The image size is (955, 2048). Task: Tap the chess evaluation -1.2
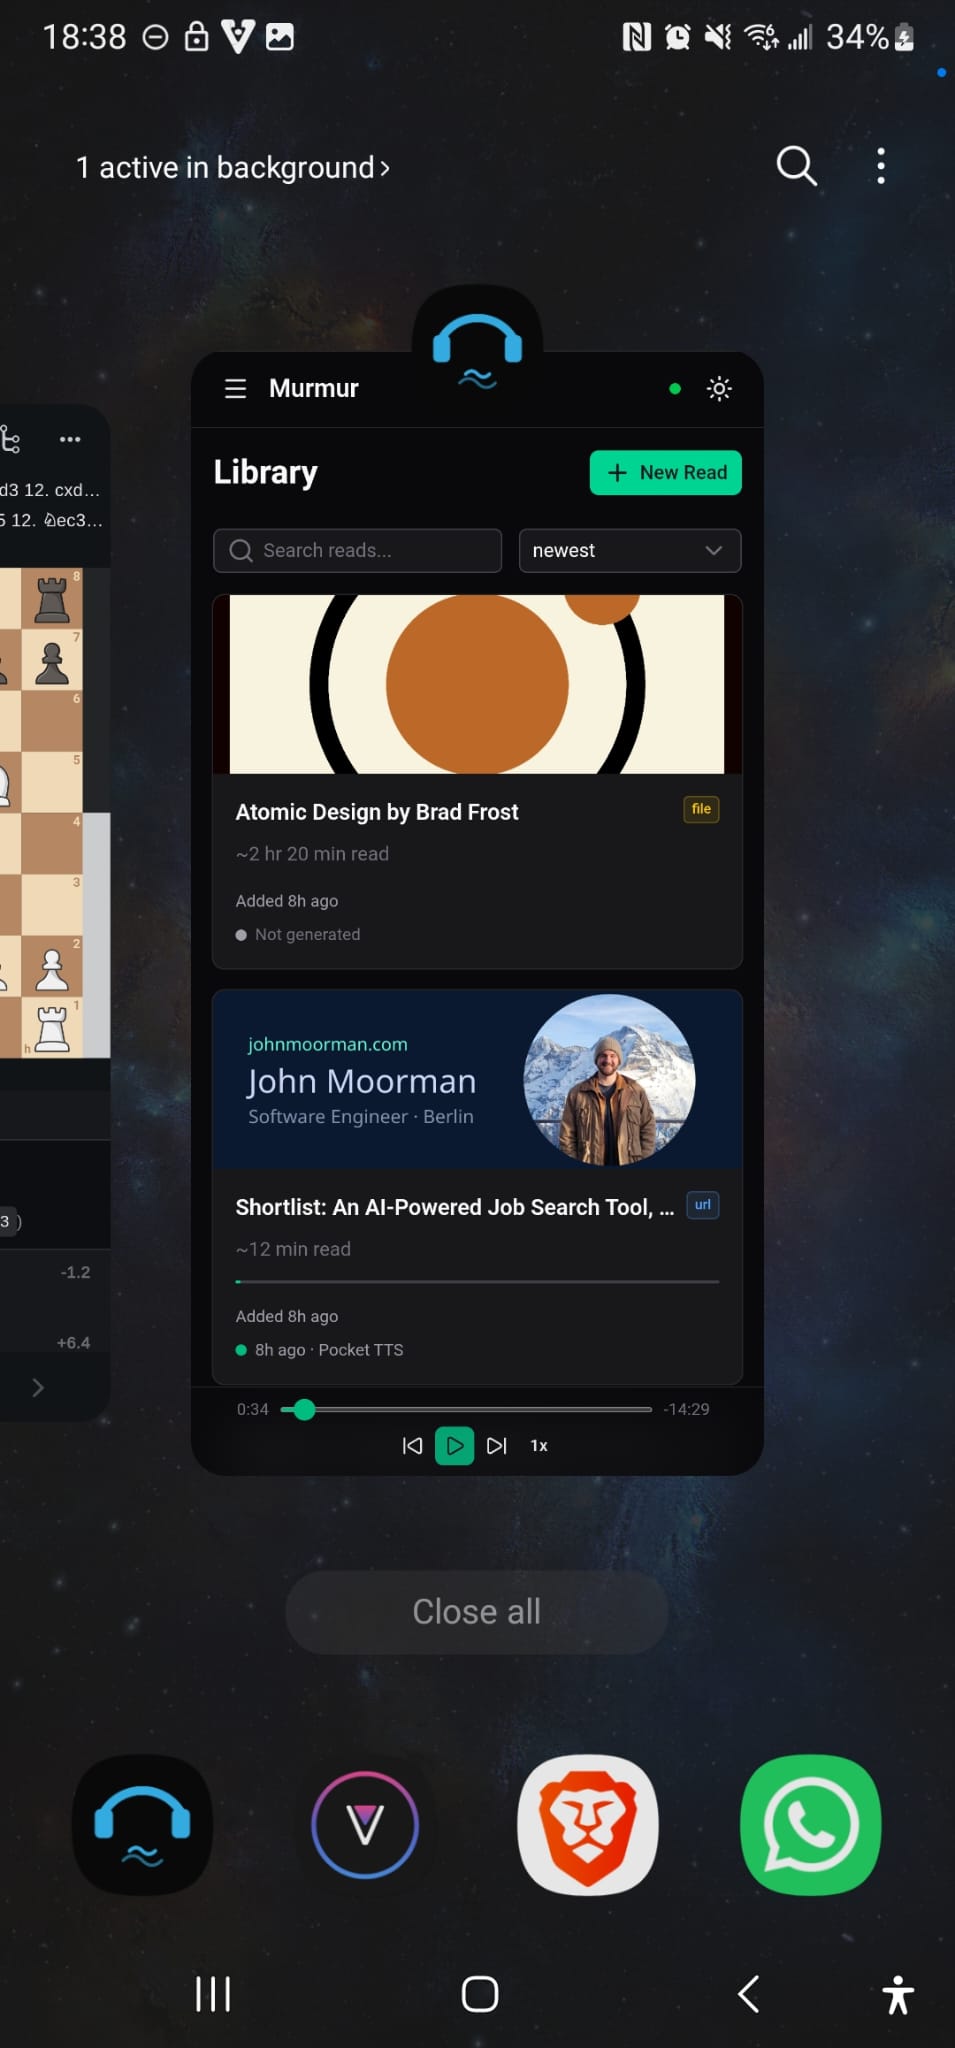click(x=75, y=1273)
